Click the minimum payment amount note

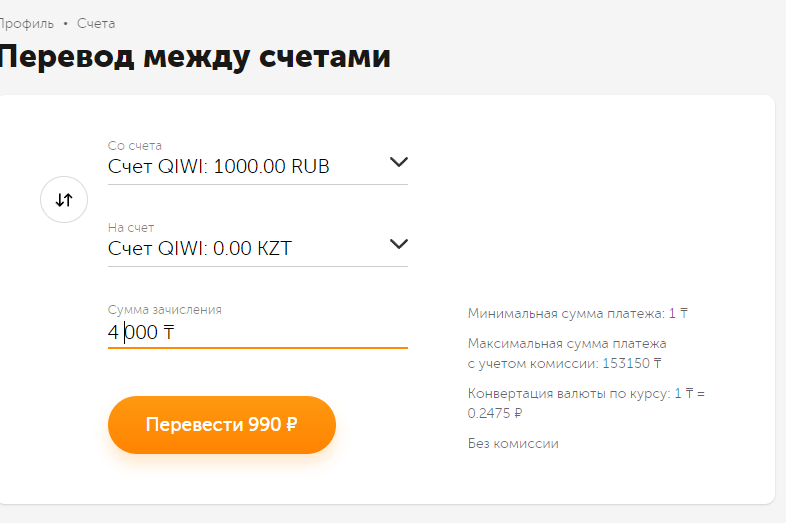pyautogui.click(x=577, y=314)
